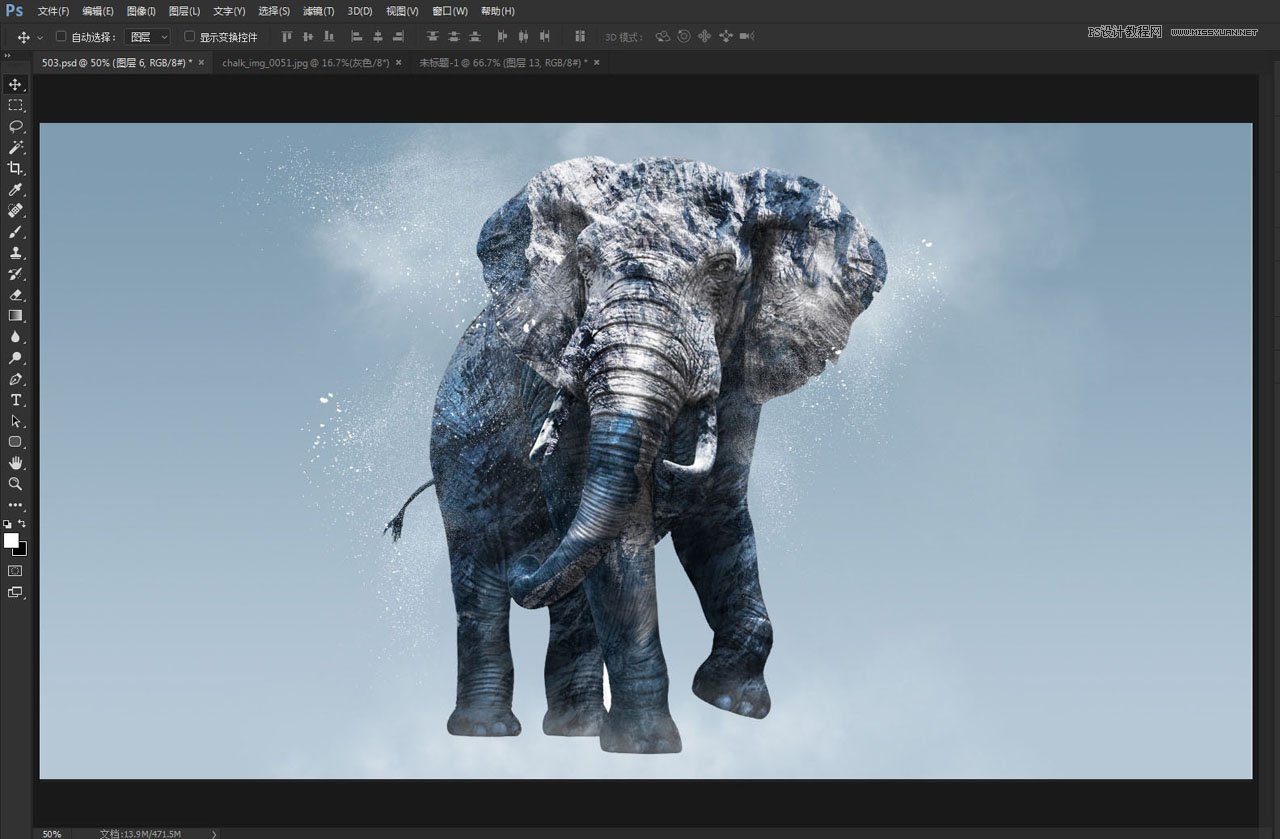Select the Magic Wand tool

click(x=15, y=148)
